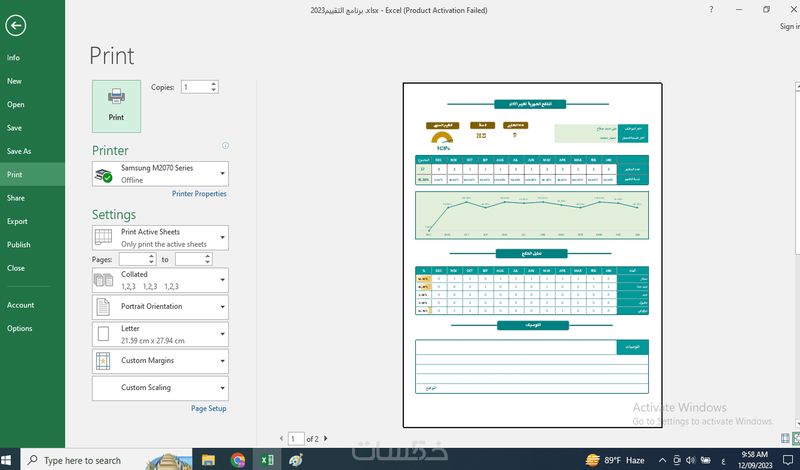This screenshot has width=800, height=470.
Task: Click the printer info icon
Action: click(x=225, y=146)
